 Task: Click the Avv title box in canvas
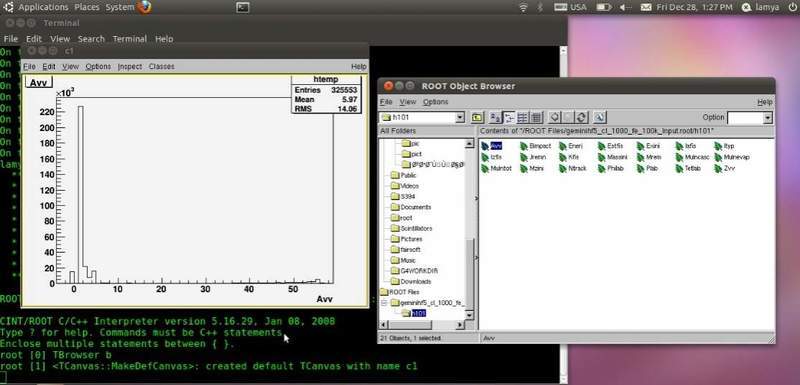39,83
